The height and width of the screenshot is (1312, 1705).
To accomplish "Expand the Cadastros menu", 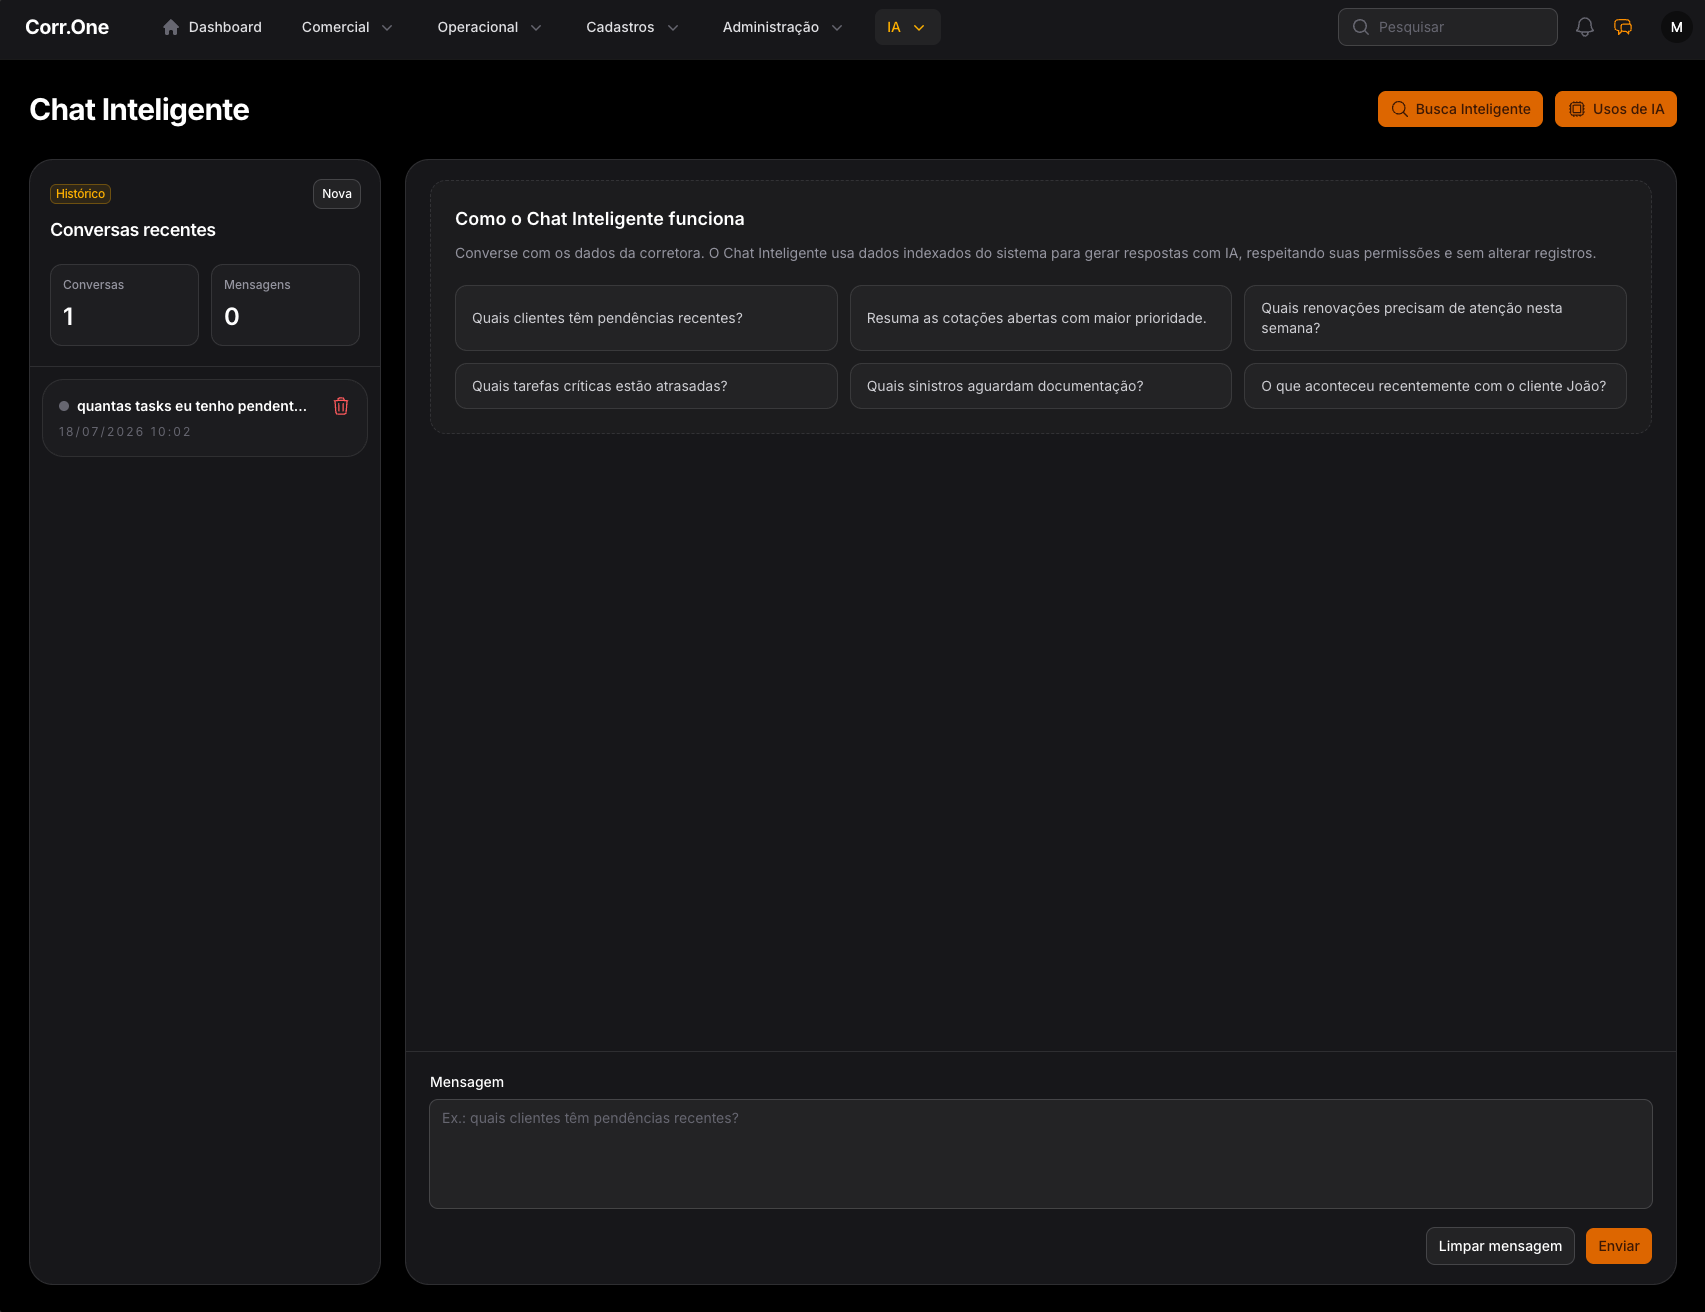I will 632,27.
